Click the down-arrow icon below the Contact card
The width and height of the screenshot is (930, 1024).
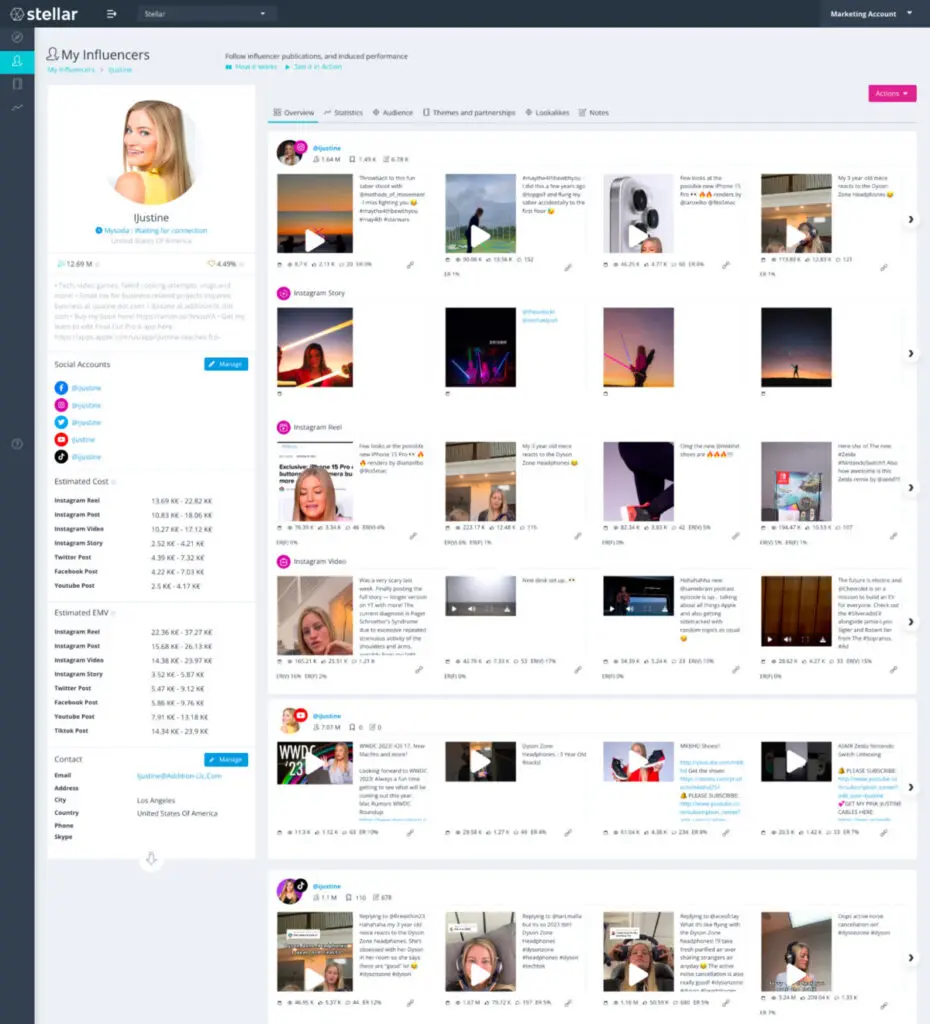pyautogui.click(x=151, y=858)
